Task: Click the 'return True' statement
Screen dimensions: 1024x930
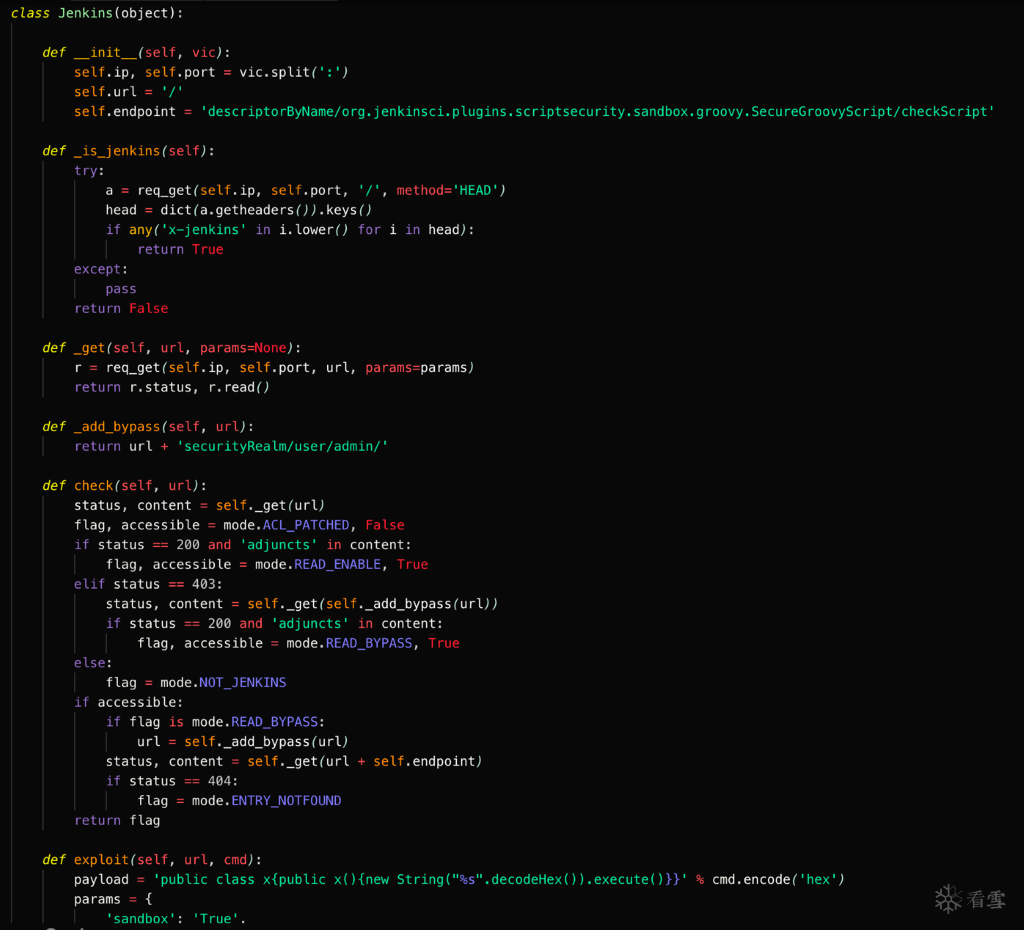Action: [180, 249]
